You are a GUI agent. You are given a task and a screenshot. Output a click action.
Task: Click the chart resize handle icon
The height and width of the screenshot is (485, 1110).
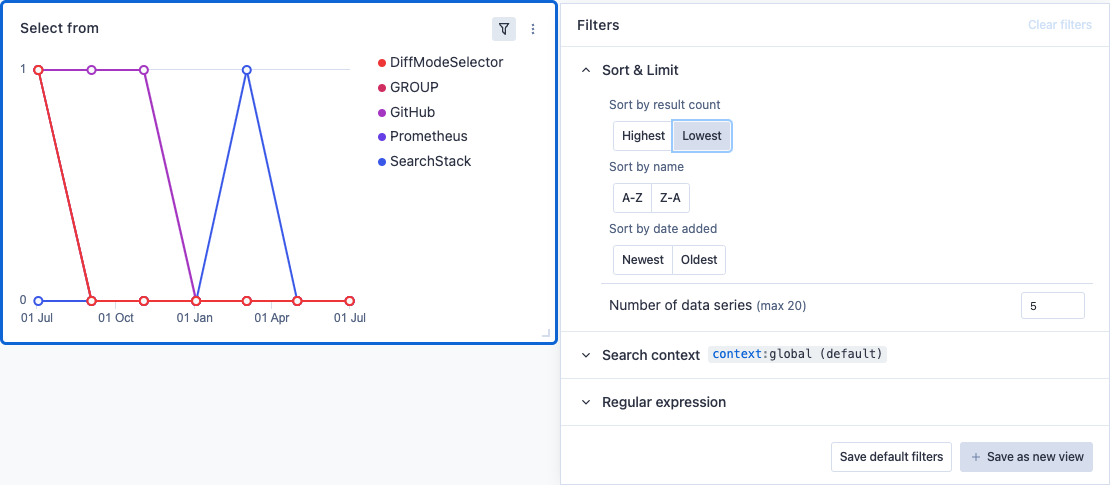545,333
